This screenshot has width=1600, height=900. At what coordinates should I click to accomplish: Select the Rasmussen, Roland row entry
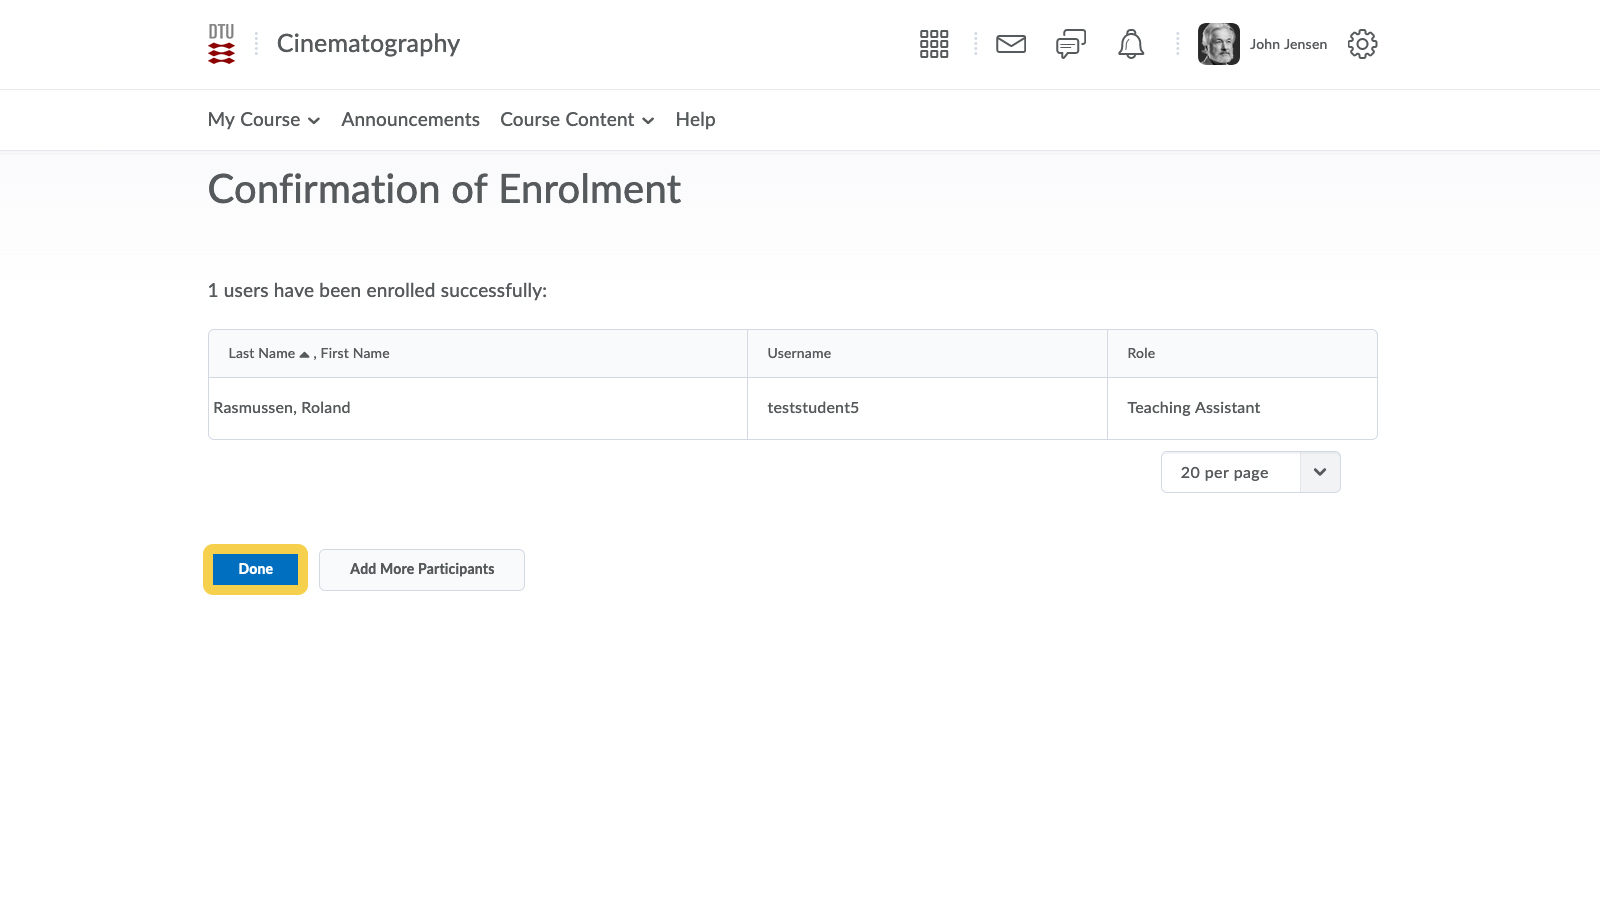(282, 408)
